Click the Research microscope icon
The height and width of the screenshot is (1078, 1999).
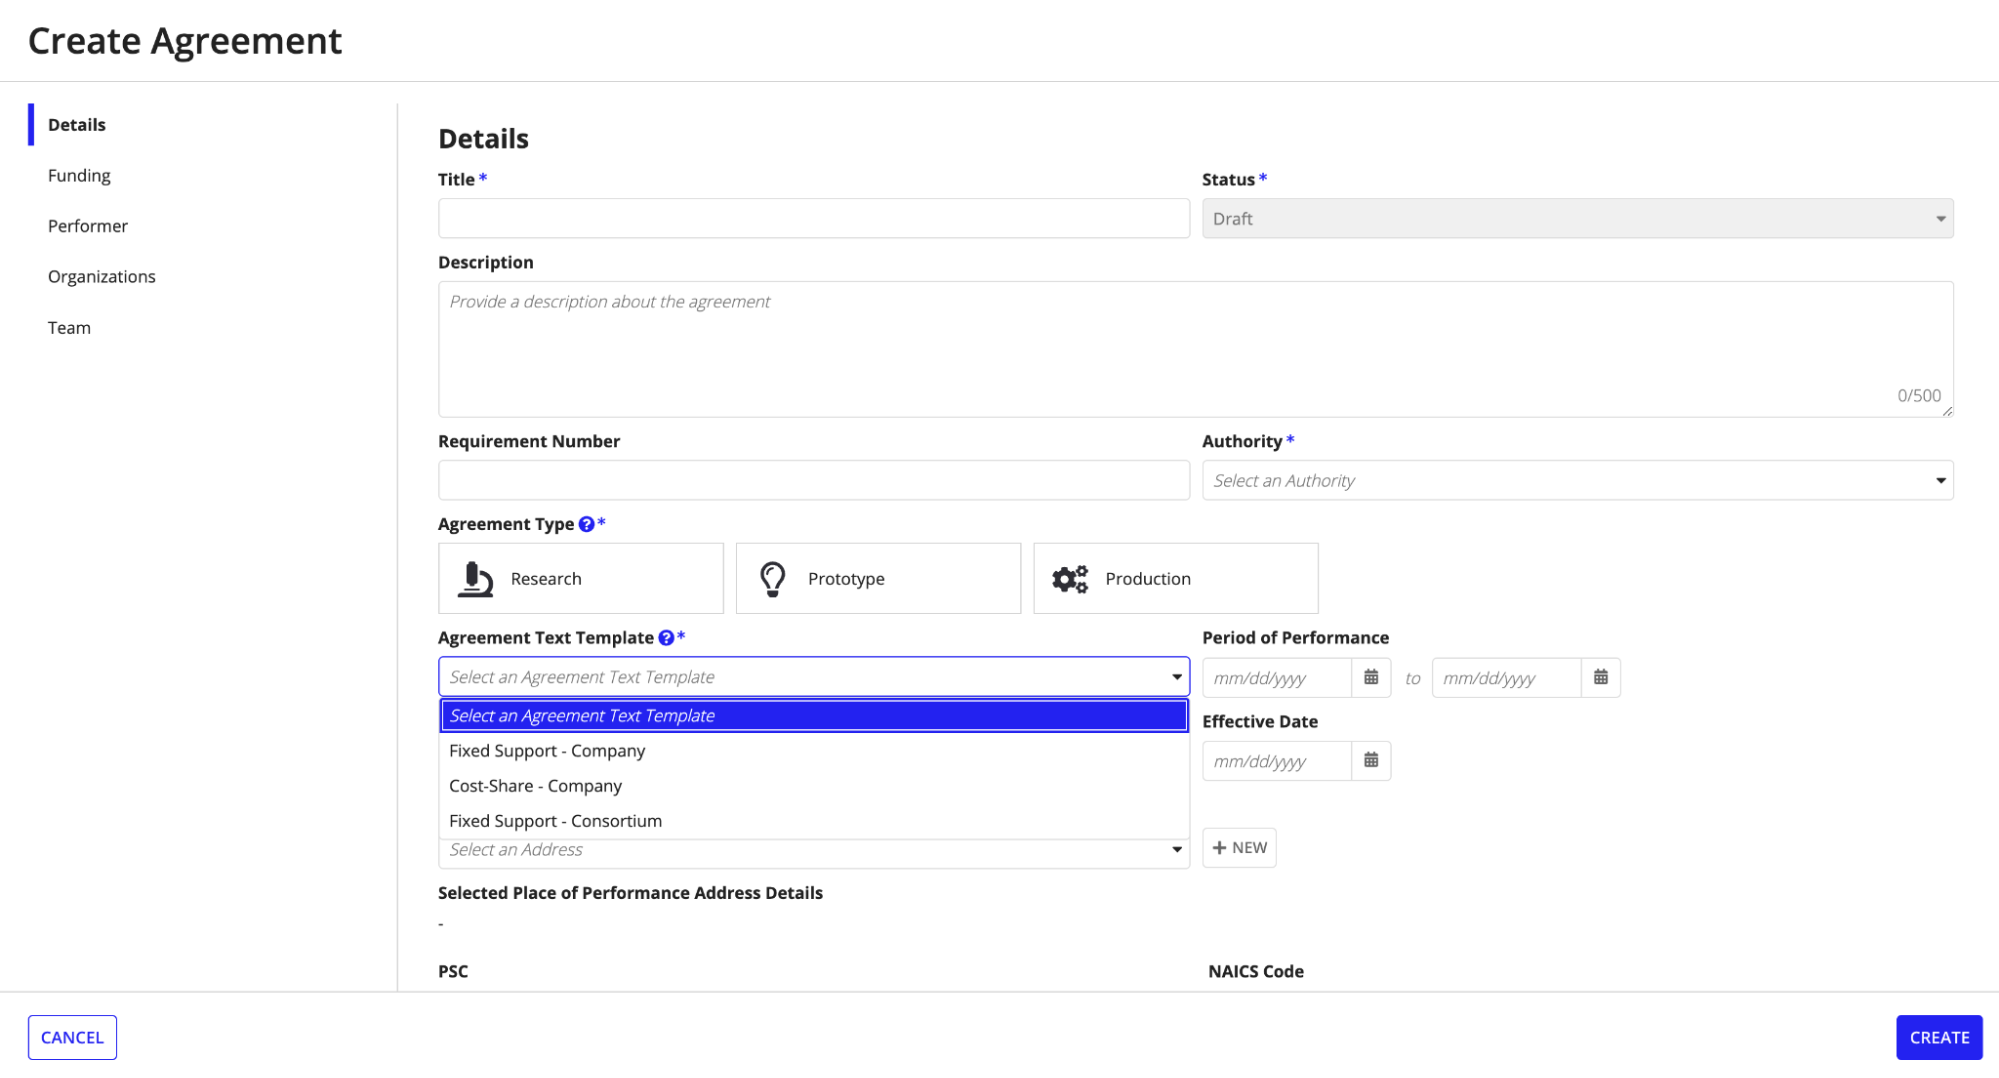coord(475,579)
